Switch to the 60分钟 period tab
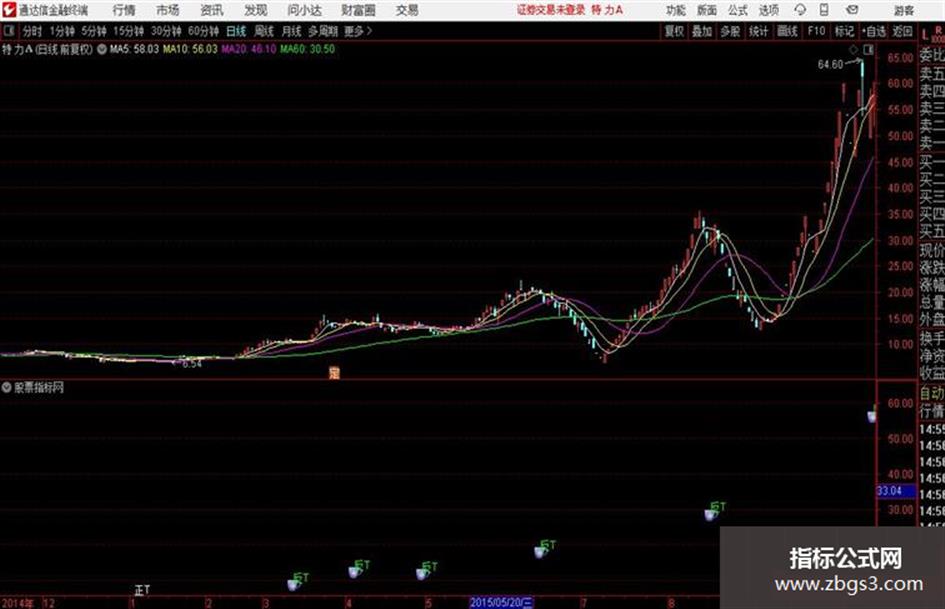The image size is (945, 609). 203,31
